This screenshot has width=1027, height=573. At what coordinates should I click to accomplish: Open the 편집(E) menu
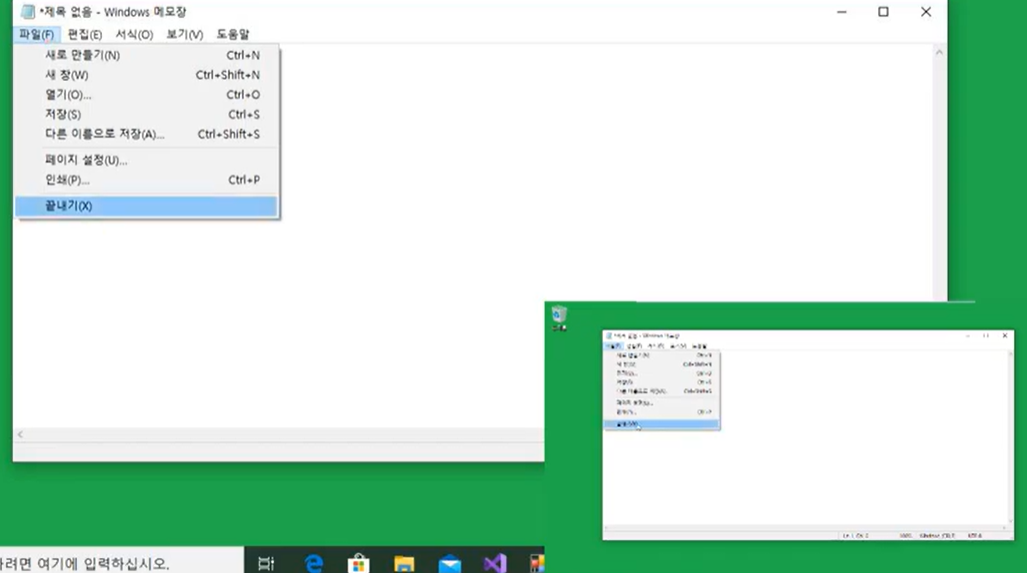pyautogui.click(x=84, y=34)
